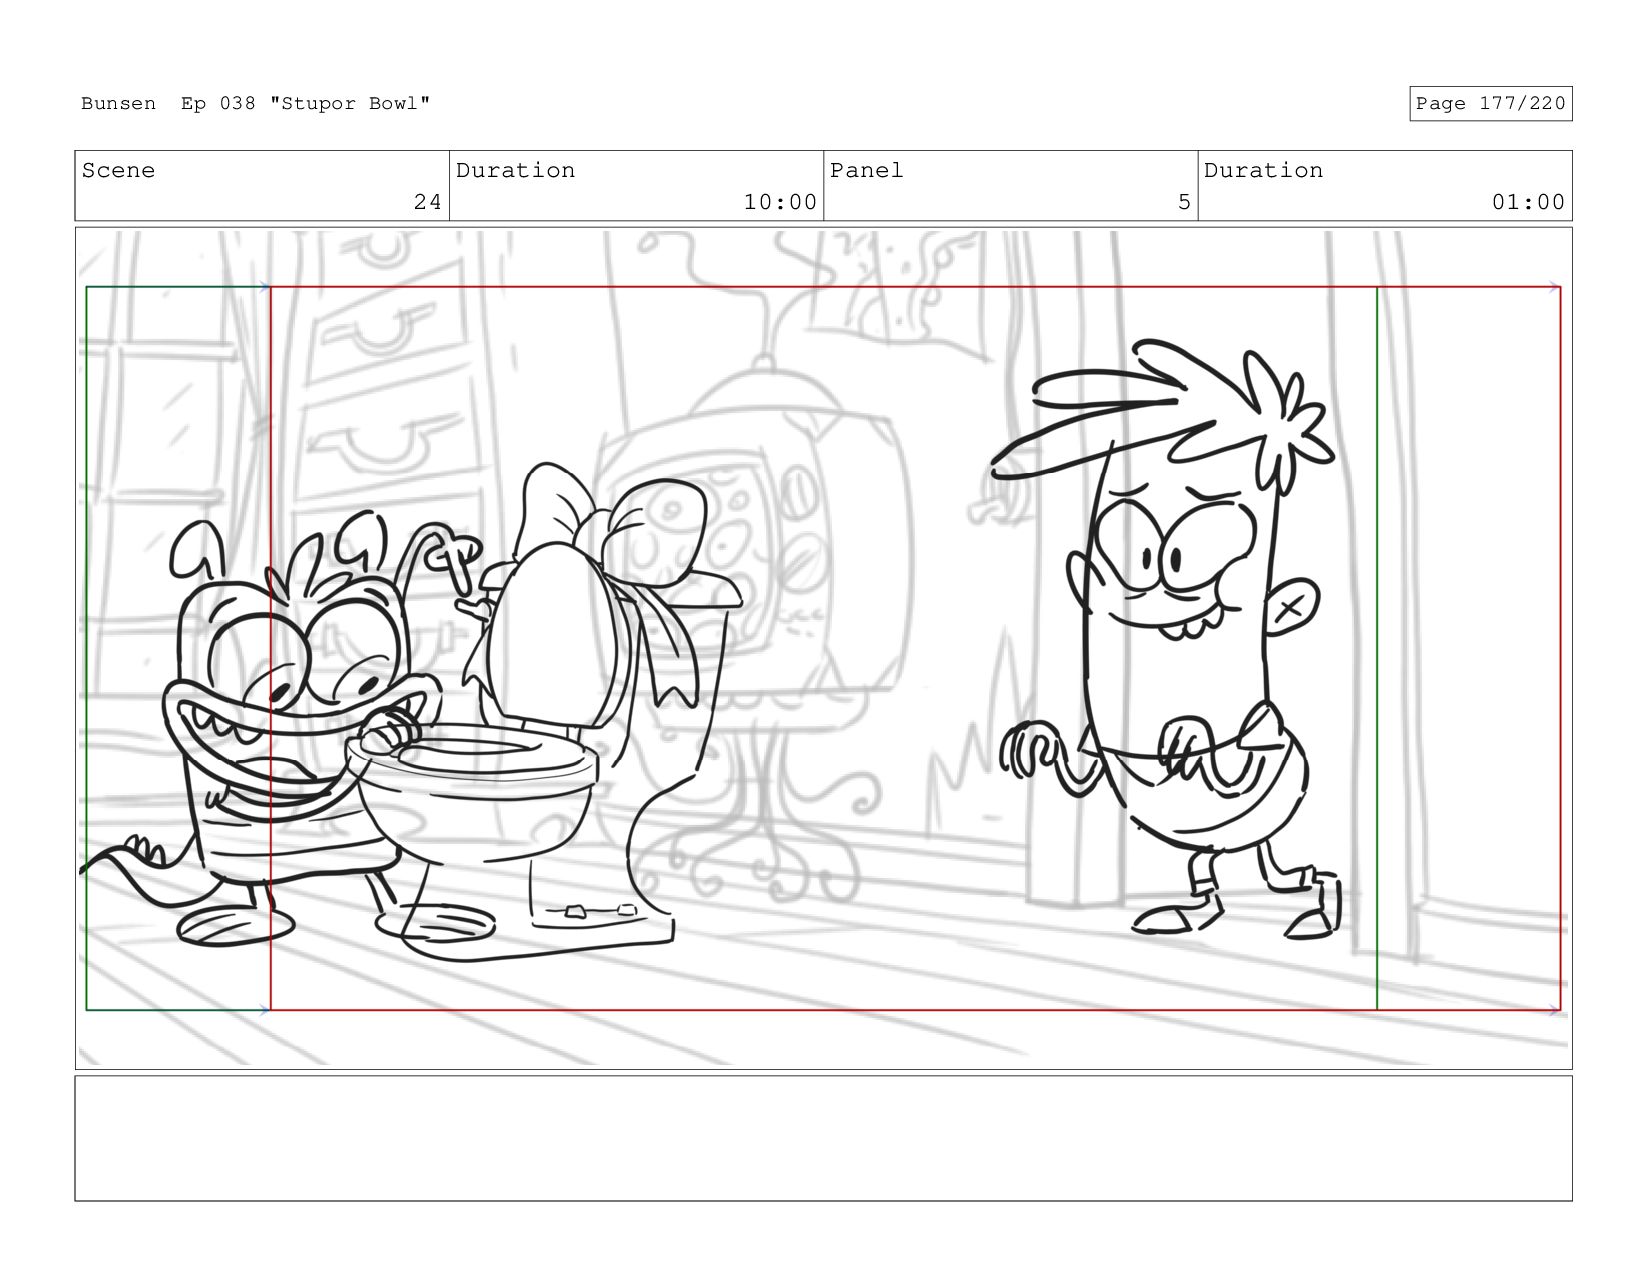Image resolution: width=1648 pixels, height=1276 pixels.
Task: Click the Page 177/220 box
Action: click(x=1490, y=104)
